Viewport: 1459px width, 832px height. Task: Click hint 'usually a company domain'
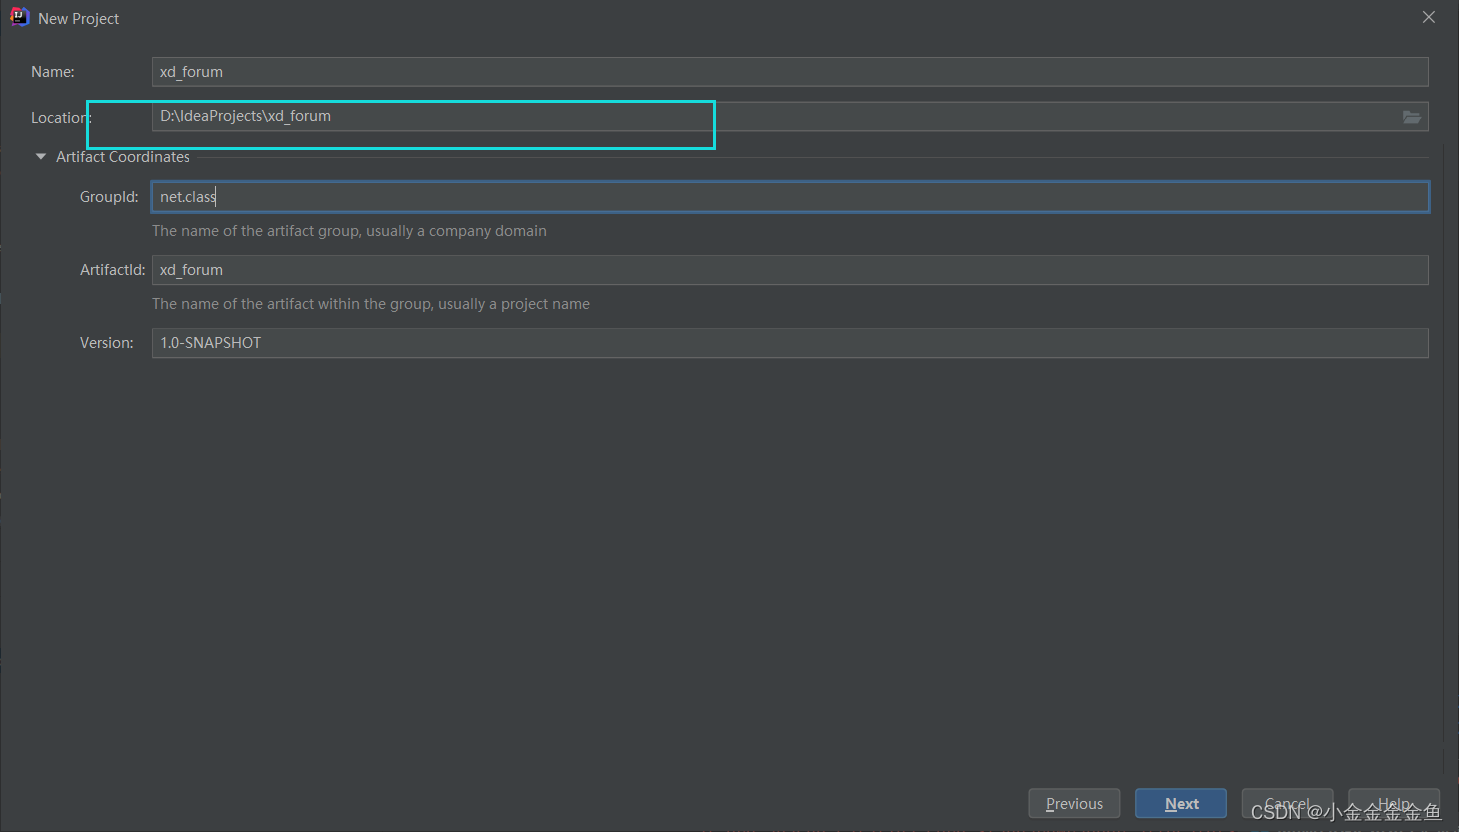point(456,231)
